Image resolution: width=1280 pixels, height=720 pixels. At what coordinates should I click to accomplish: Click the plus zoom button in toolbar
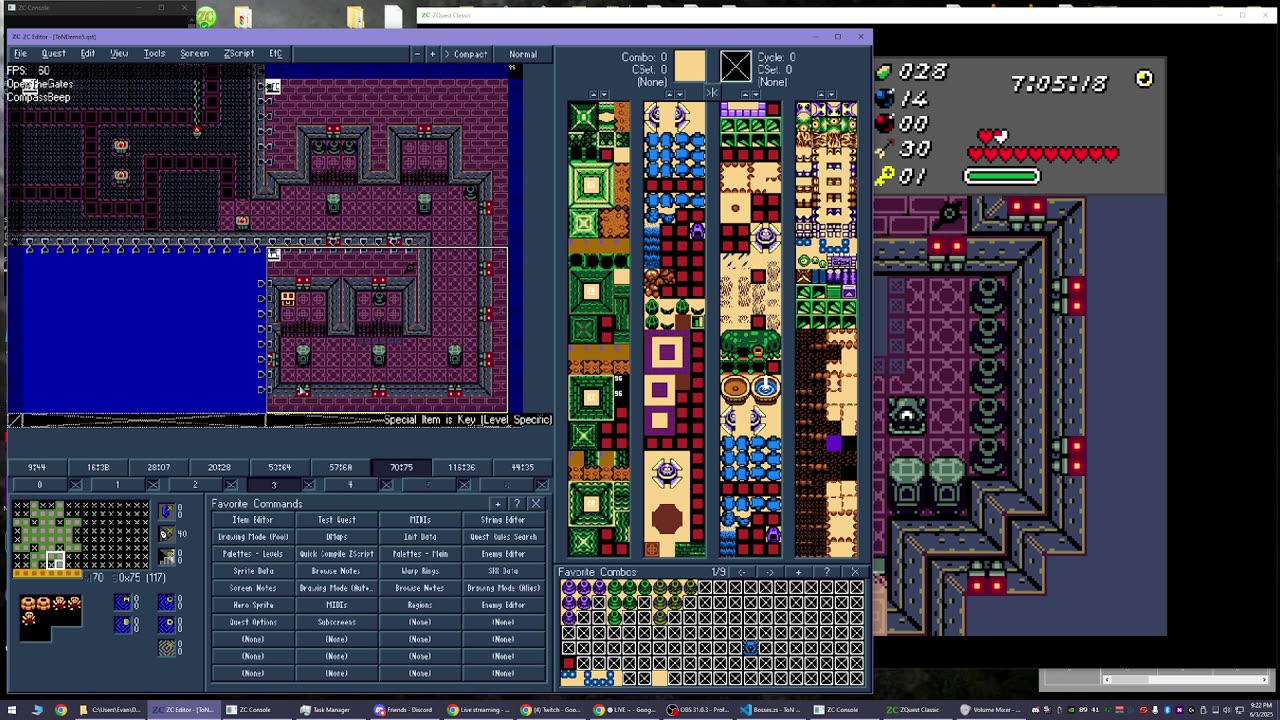(x=432, y=54)
